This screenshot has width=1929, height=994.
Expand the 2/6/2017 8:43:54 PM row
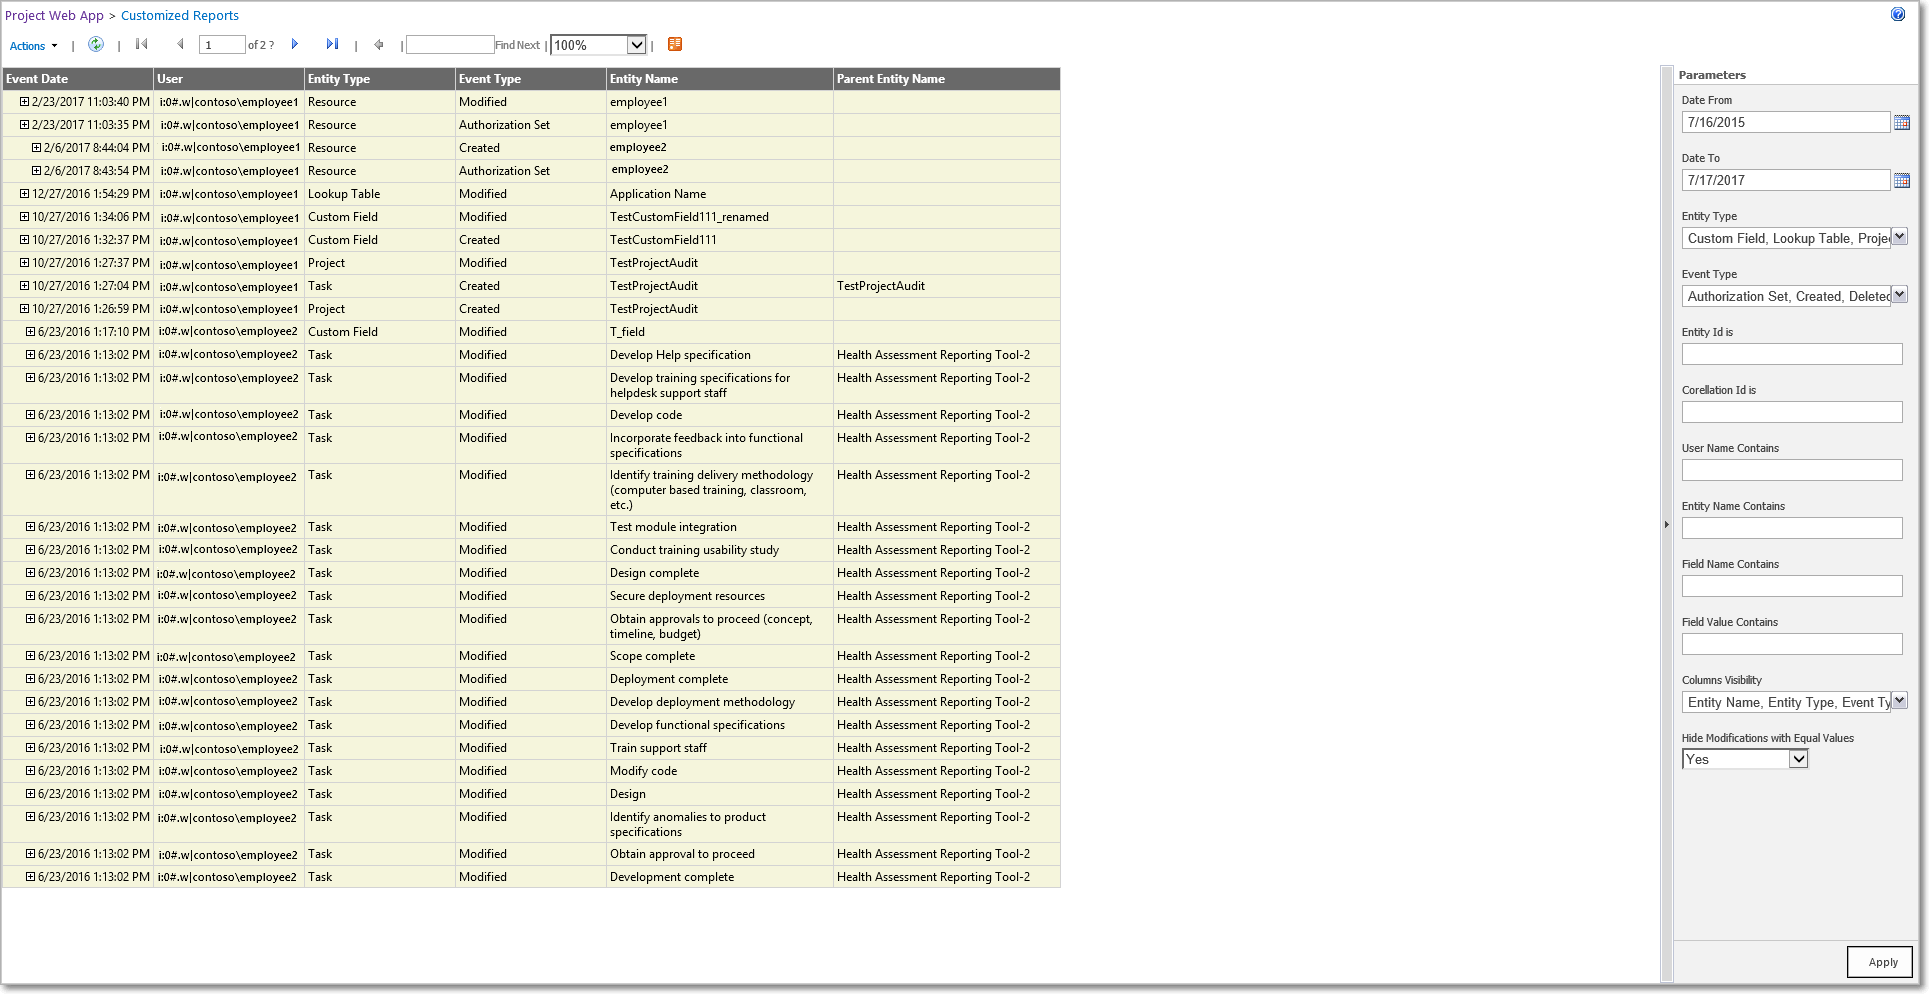coord(37,171)
